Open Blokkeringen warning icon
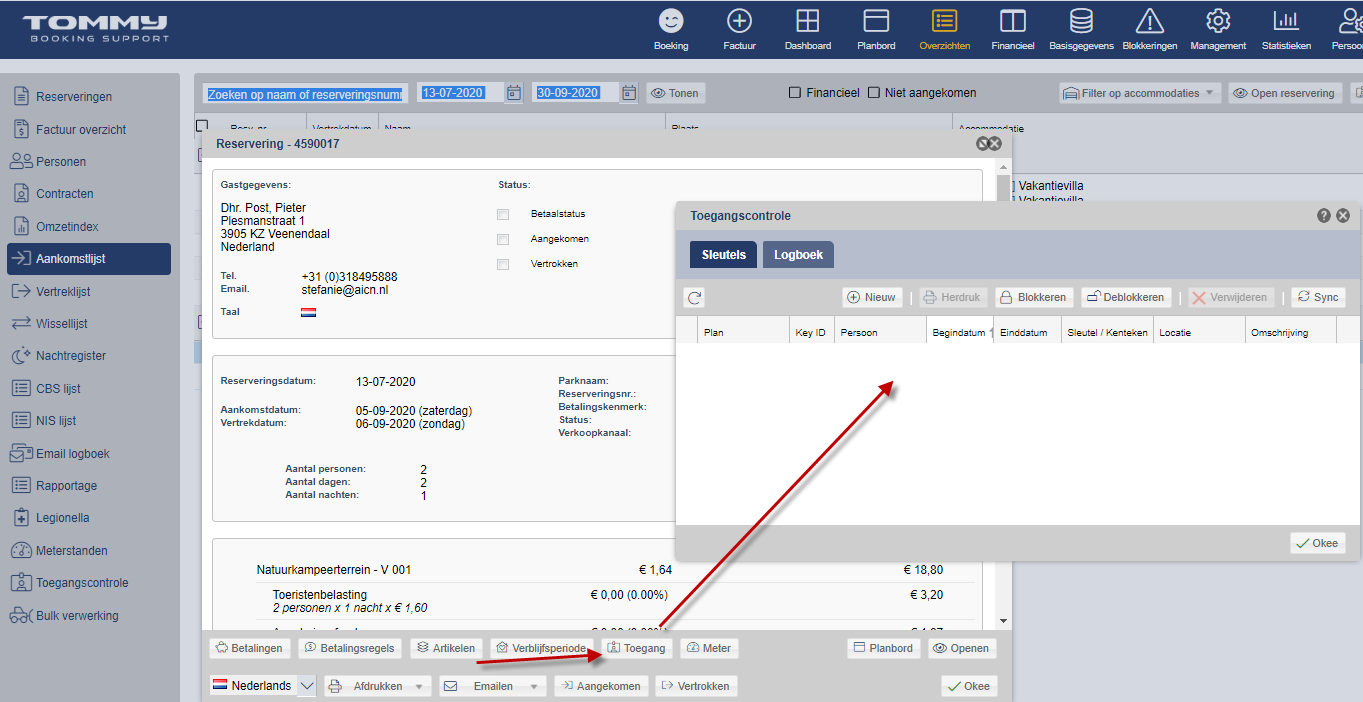1363x702 pixels. [1150, 29]
